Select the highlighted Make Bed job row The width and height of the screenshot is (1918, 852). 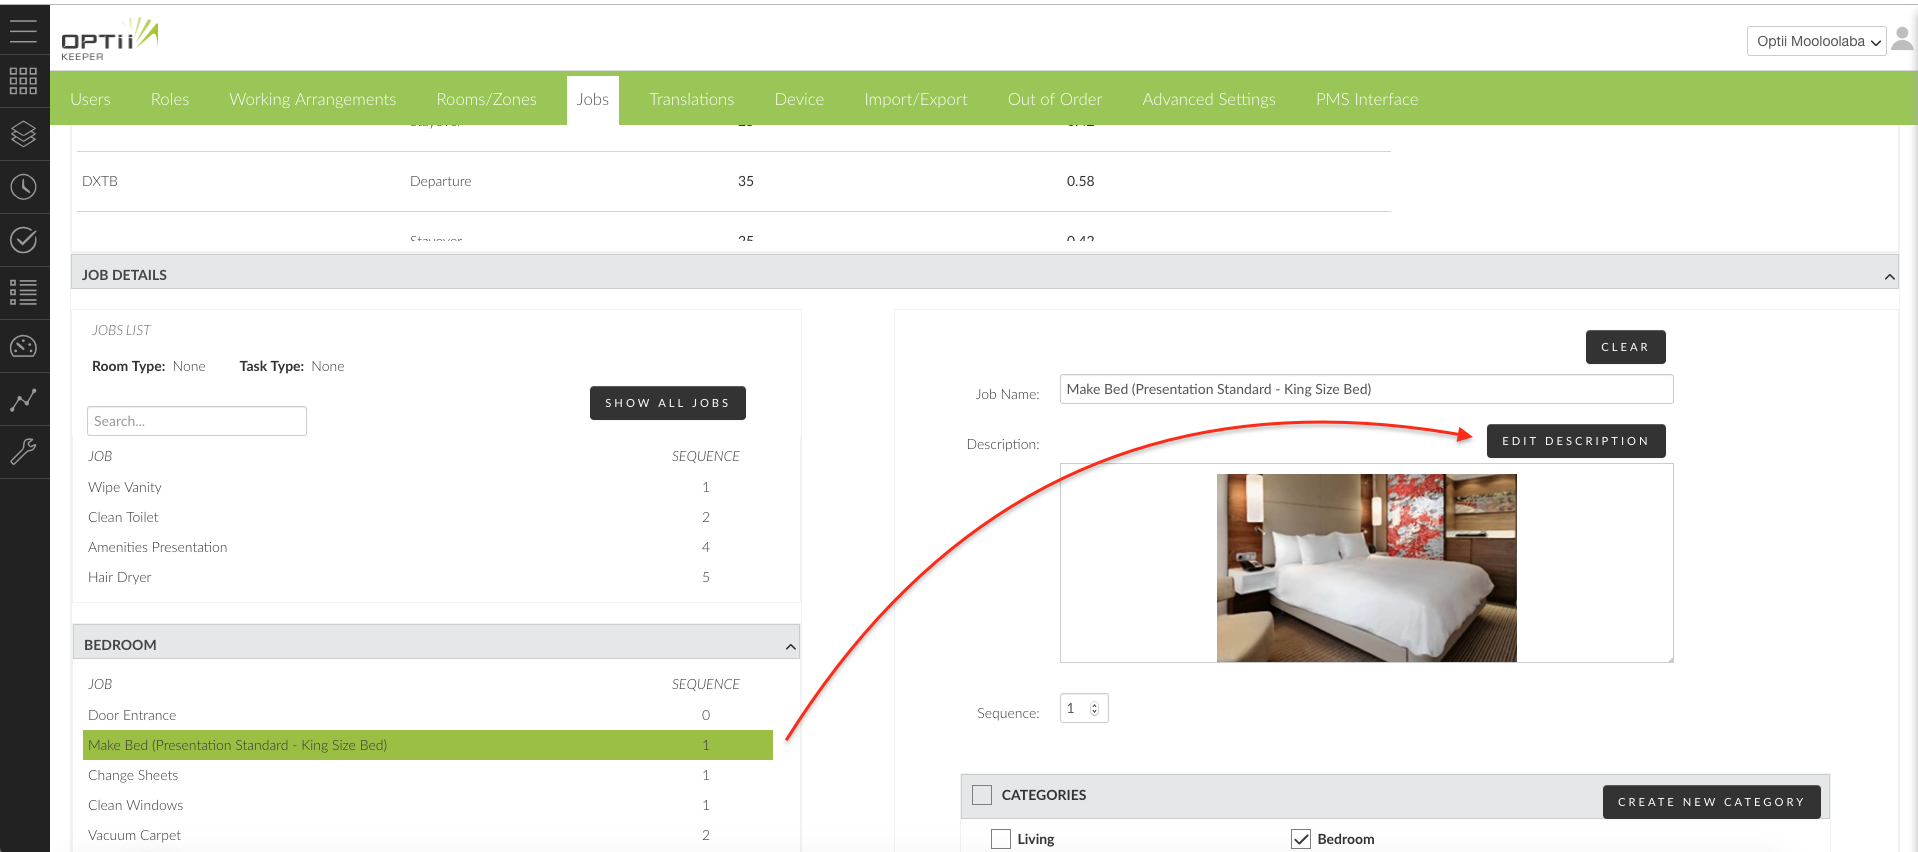(x=428, y=745)
